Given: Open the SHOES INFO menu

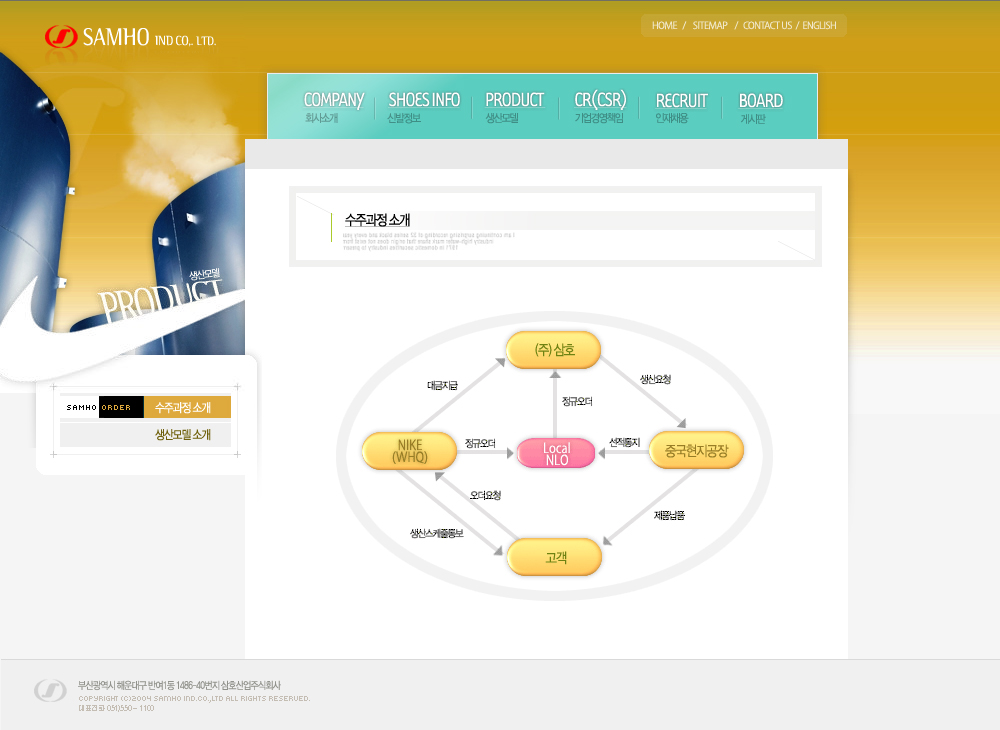Looking at the screenshot, I should [x=424, y=107].
